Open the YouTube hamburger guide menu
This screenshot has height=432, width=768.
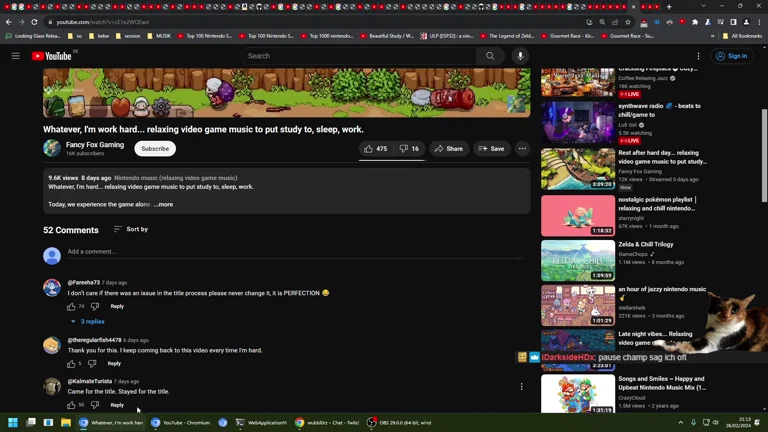pyautogui.click(x=16, y=56)
